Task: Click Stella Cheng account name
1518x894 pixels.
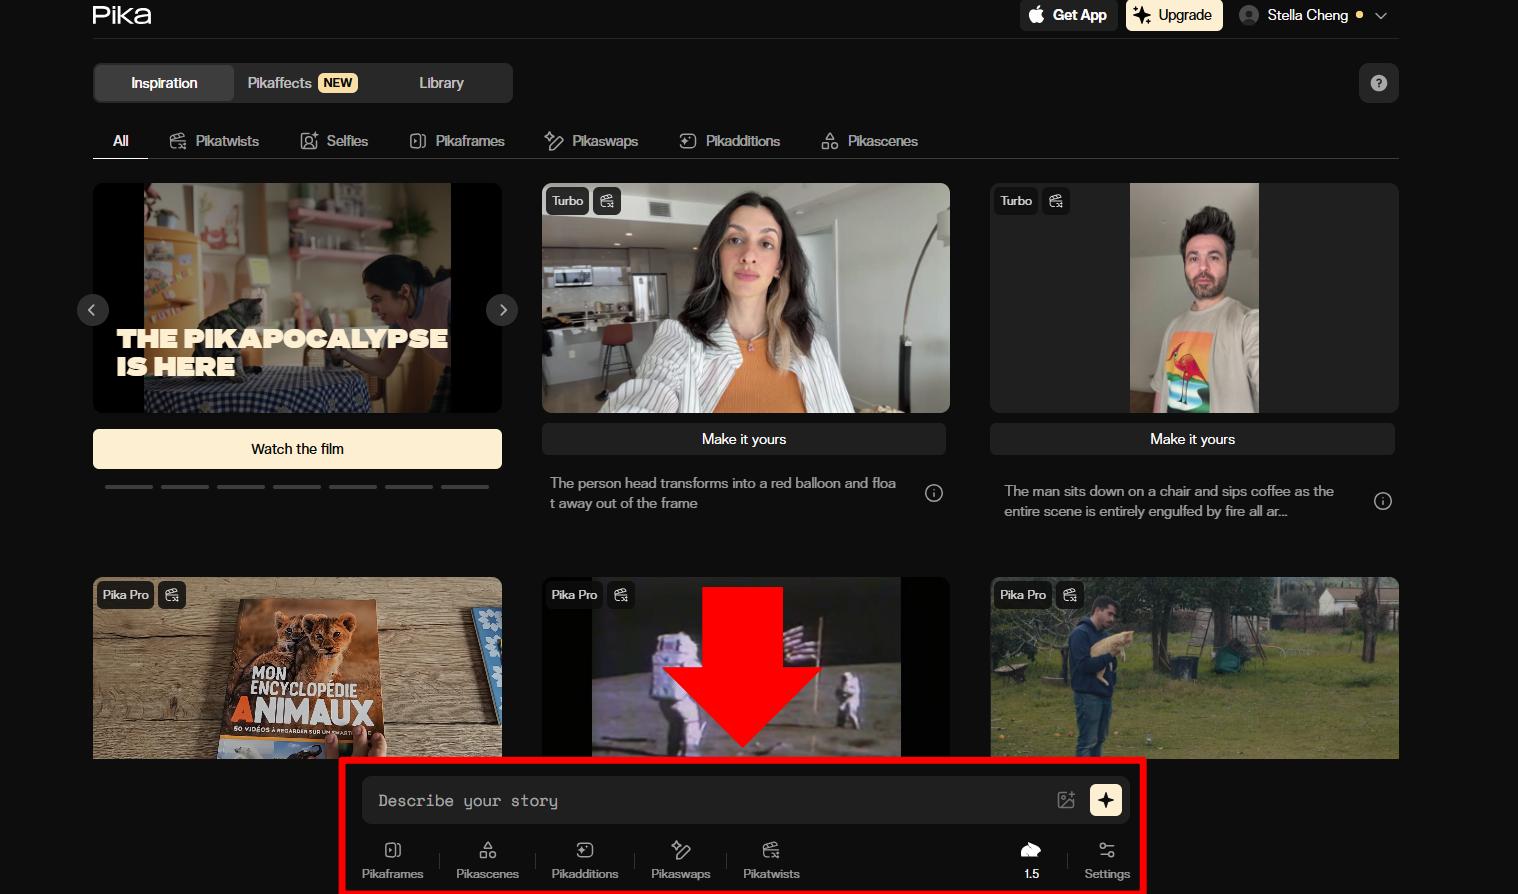Action: tap(1307, 15)
